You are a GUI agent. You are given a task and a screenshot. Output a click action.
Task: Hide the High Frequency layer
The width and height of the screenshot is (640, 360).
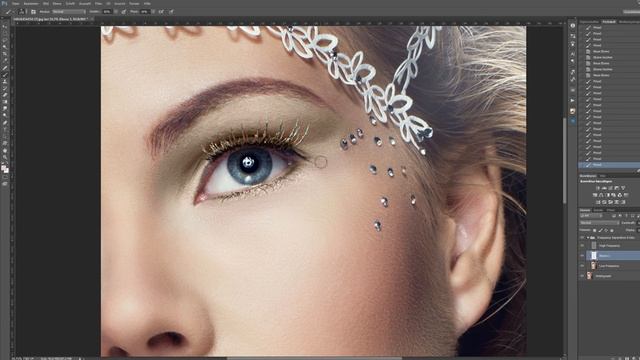(x=582, y=246)
